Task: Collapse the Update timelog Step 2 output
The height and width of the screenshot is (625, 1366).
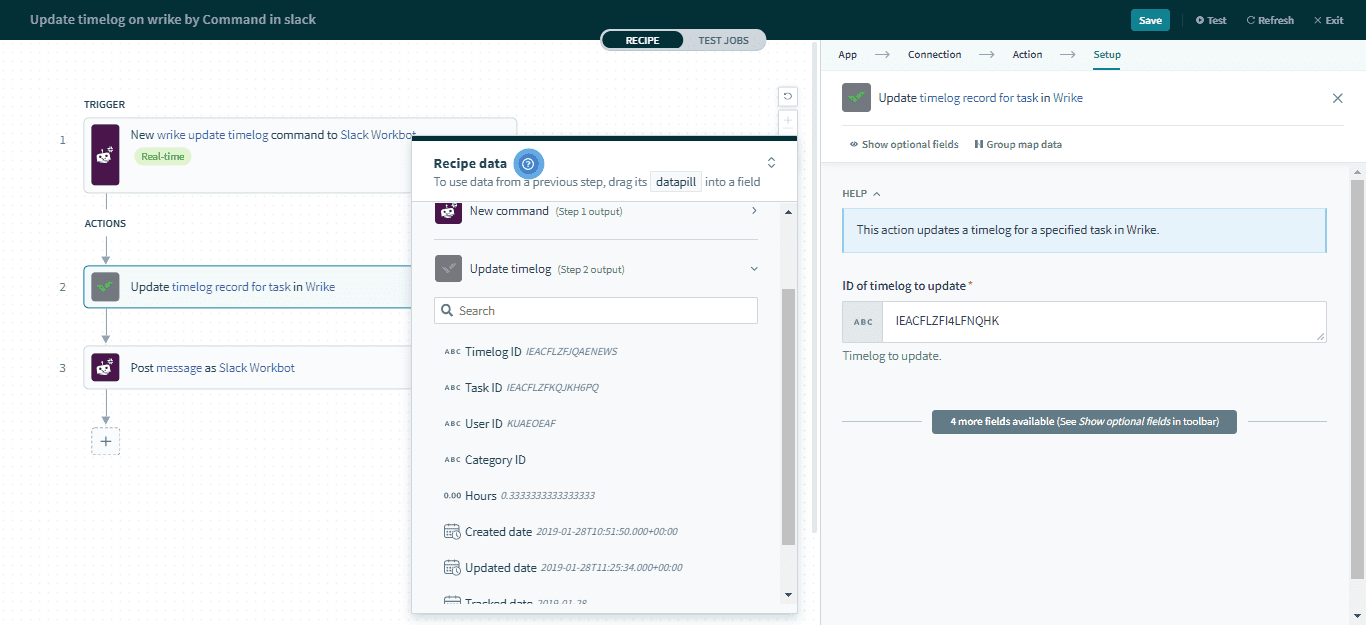Action: click(x=754, y=269)
